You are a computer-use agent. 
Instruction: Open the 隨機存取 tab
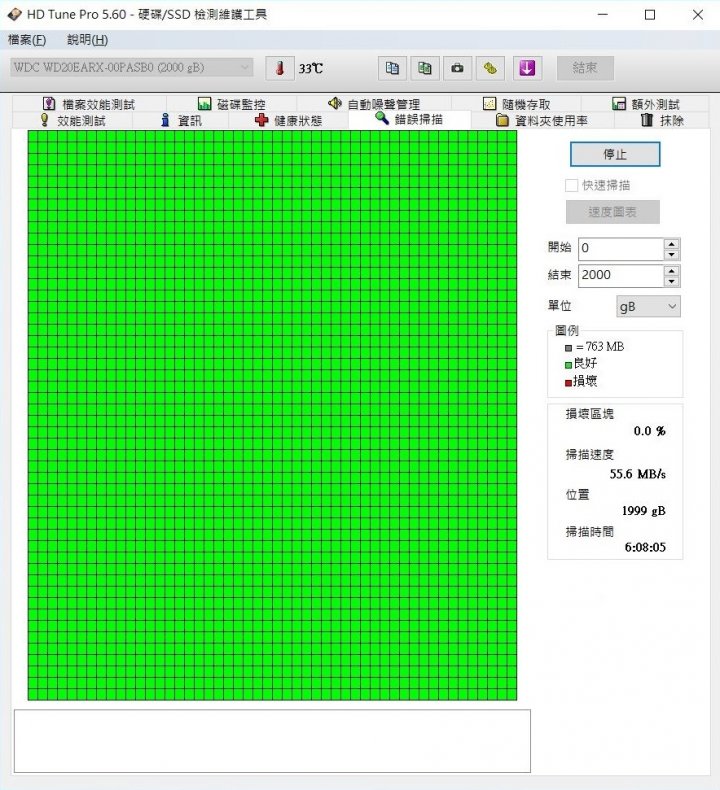tap(516, 104)
